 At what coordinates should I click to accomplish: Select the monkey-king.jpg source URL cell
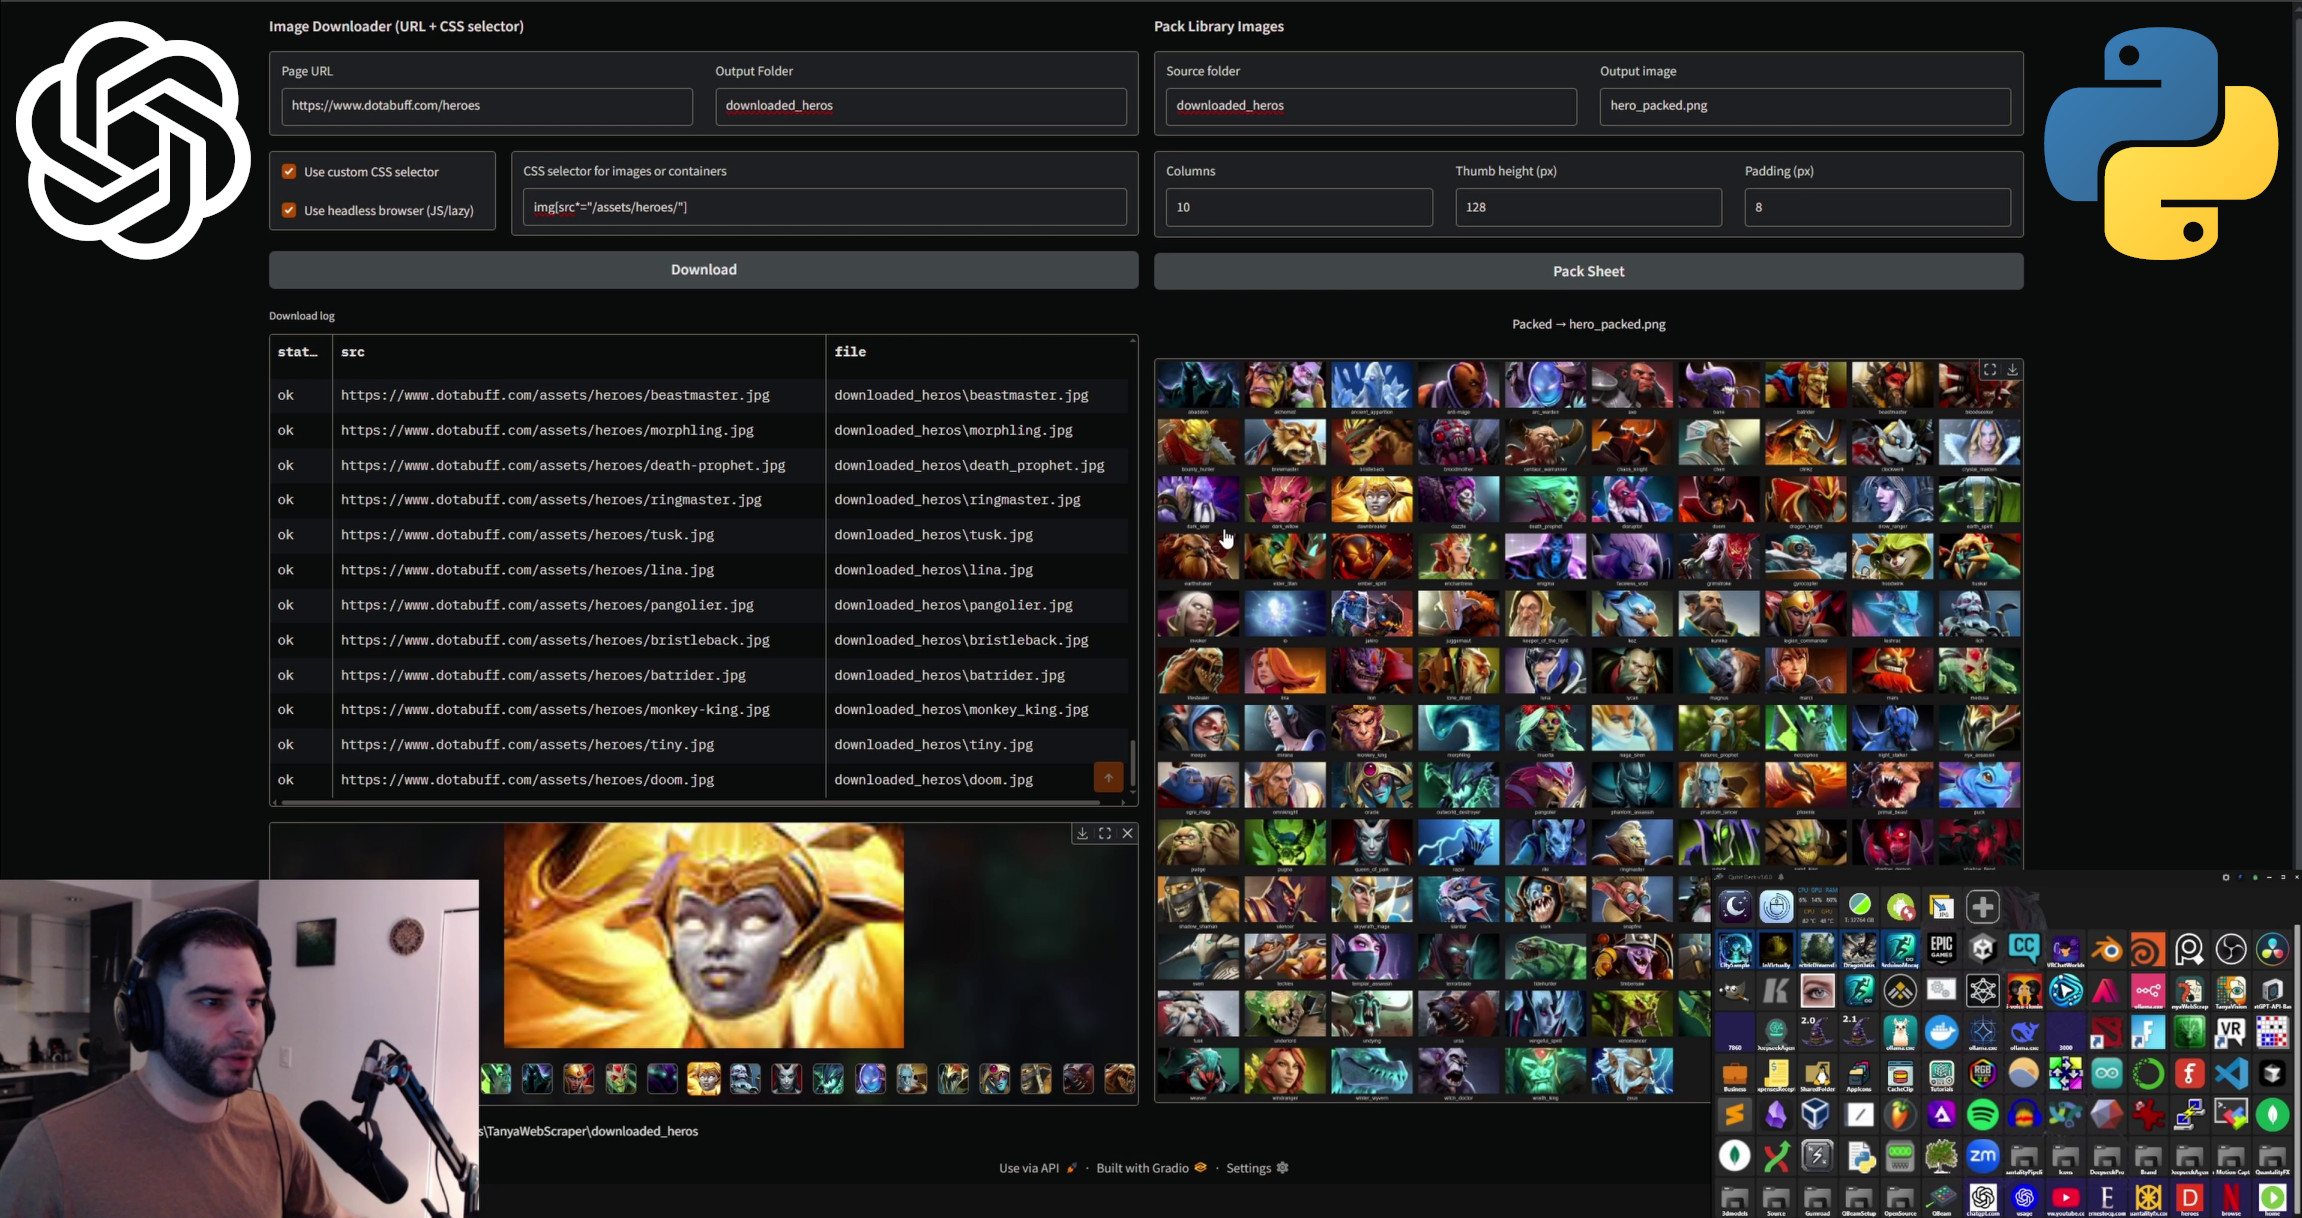click(x=579, y=710)
